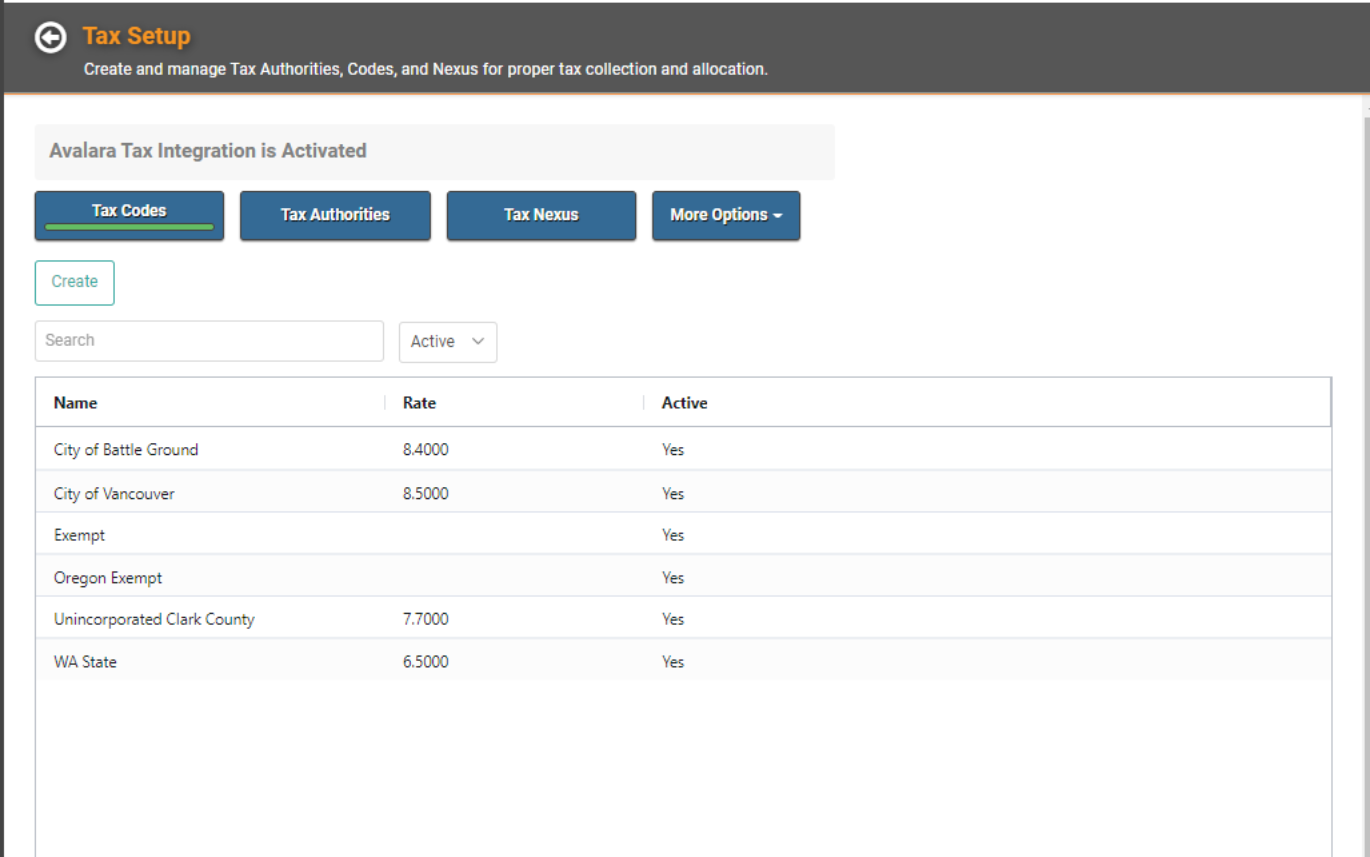Click the 8.4000 rate value
This screenshot has width=1370, height=857.
click(x=426, y=450)
